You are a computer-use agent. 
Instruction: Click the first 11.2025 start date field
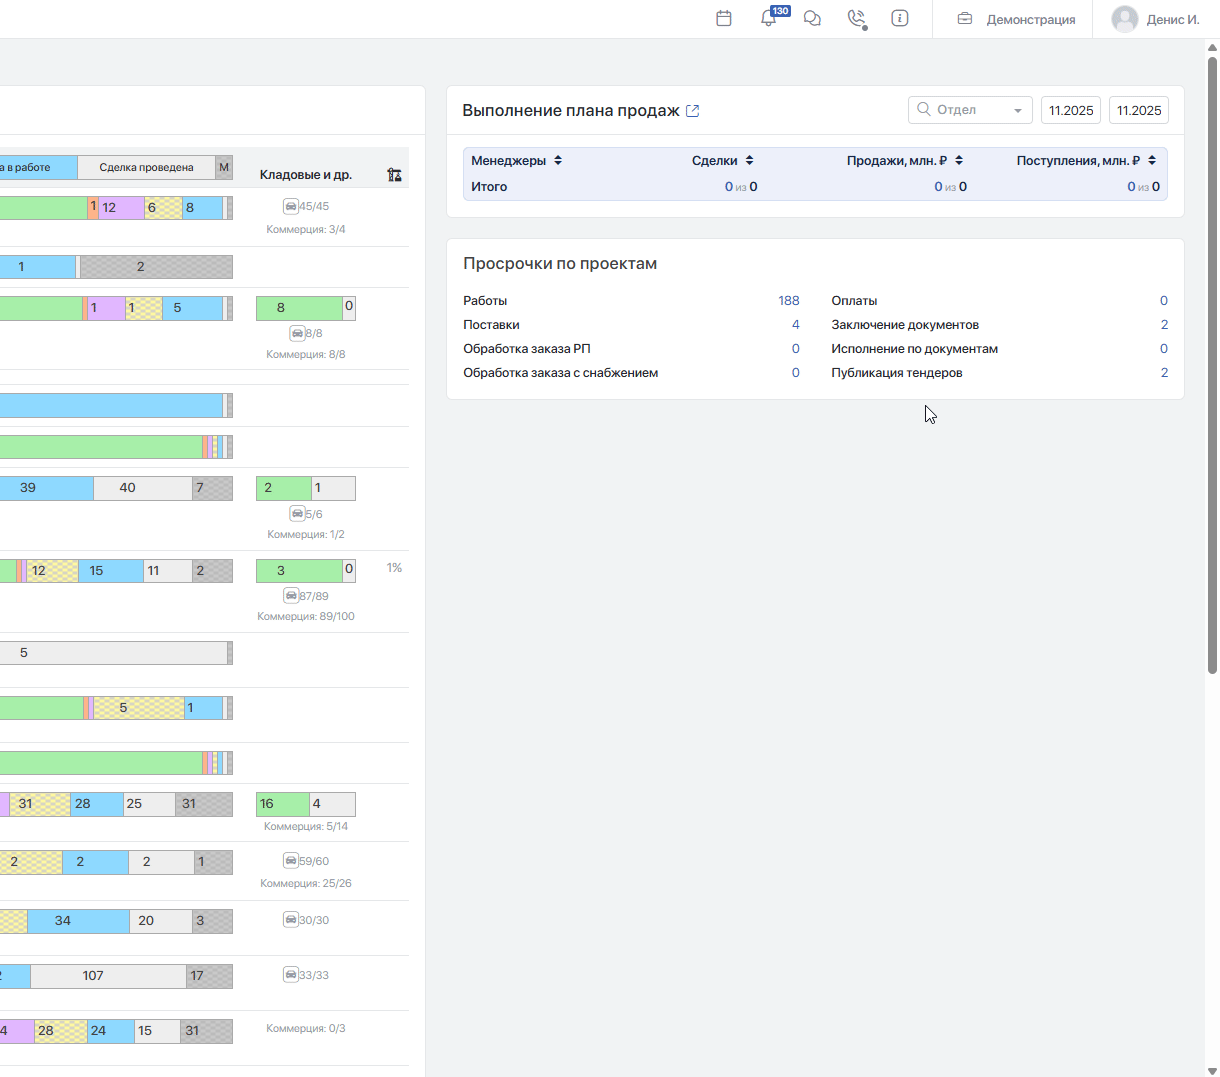1071,110
